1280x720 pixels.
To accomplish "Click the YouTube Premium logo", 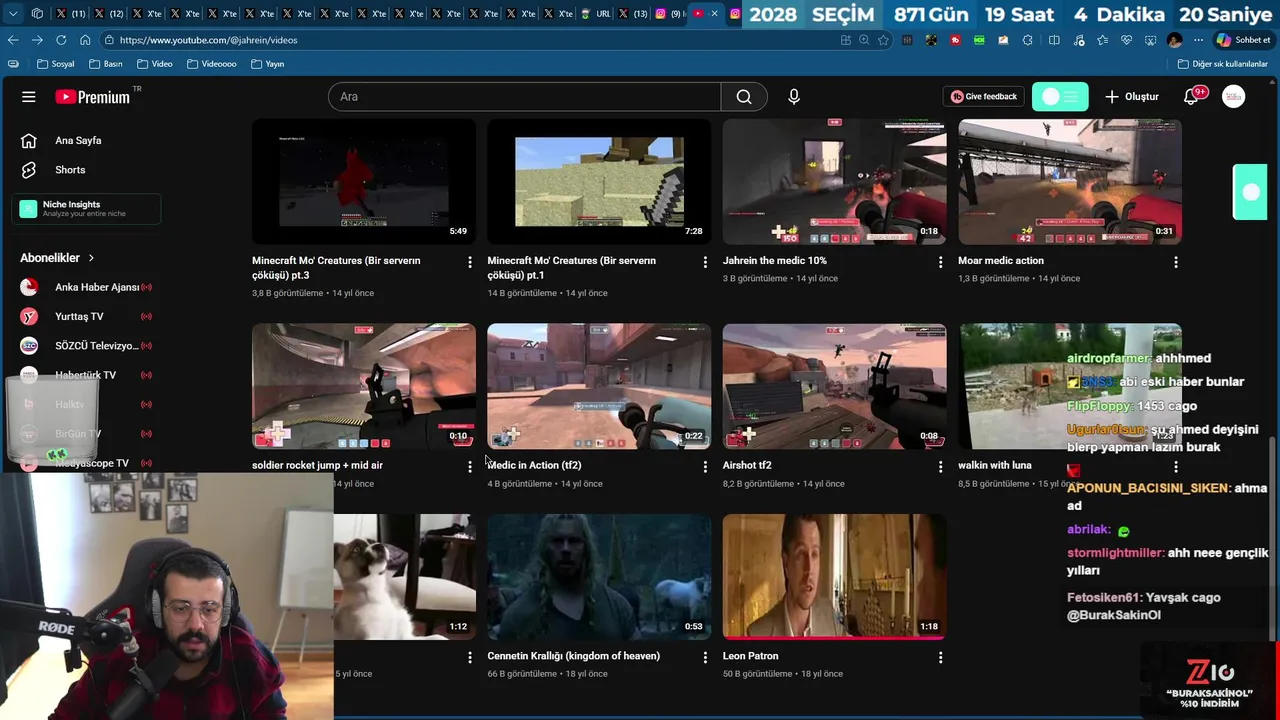I will 93,97.
